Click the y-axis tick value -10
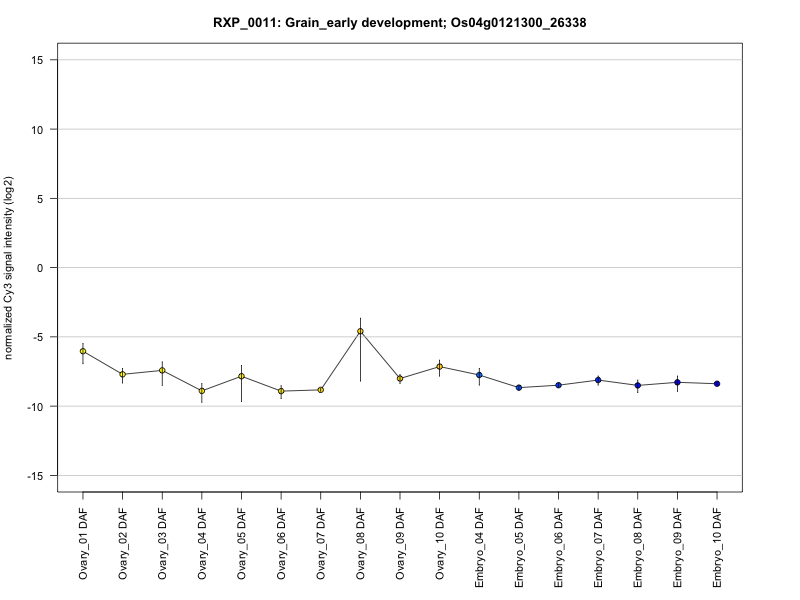Screen dimensions: 800x600 point(35,407)
